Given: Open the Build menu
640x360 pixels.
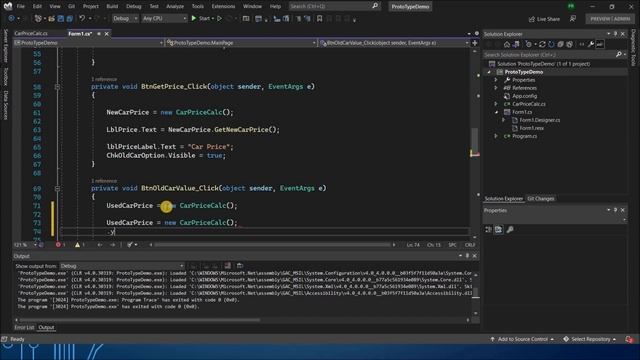Looking at the screenshot, I should (x=112, y=6).
